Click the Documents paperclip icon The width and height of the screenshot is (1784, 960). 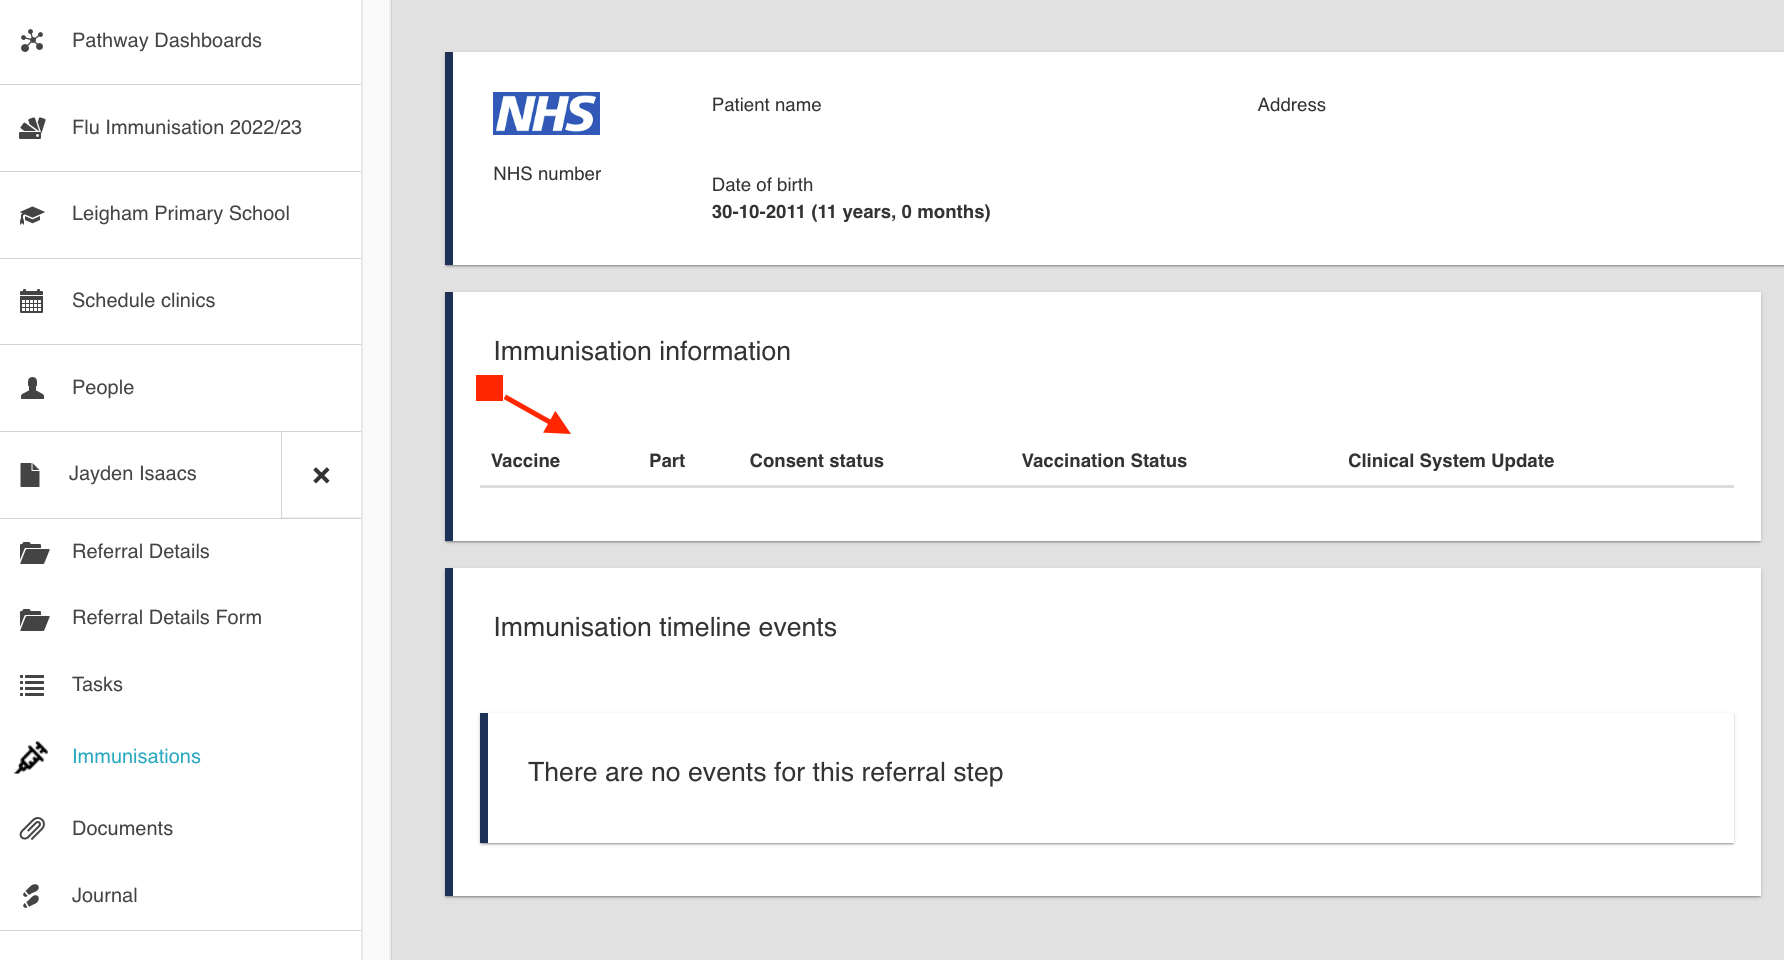coord(32,829)
